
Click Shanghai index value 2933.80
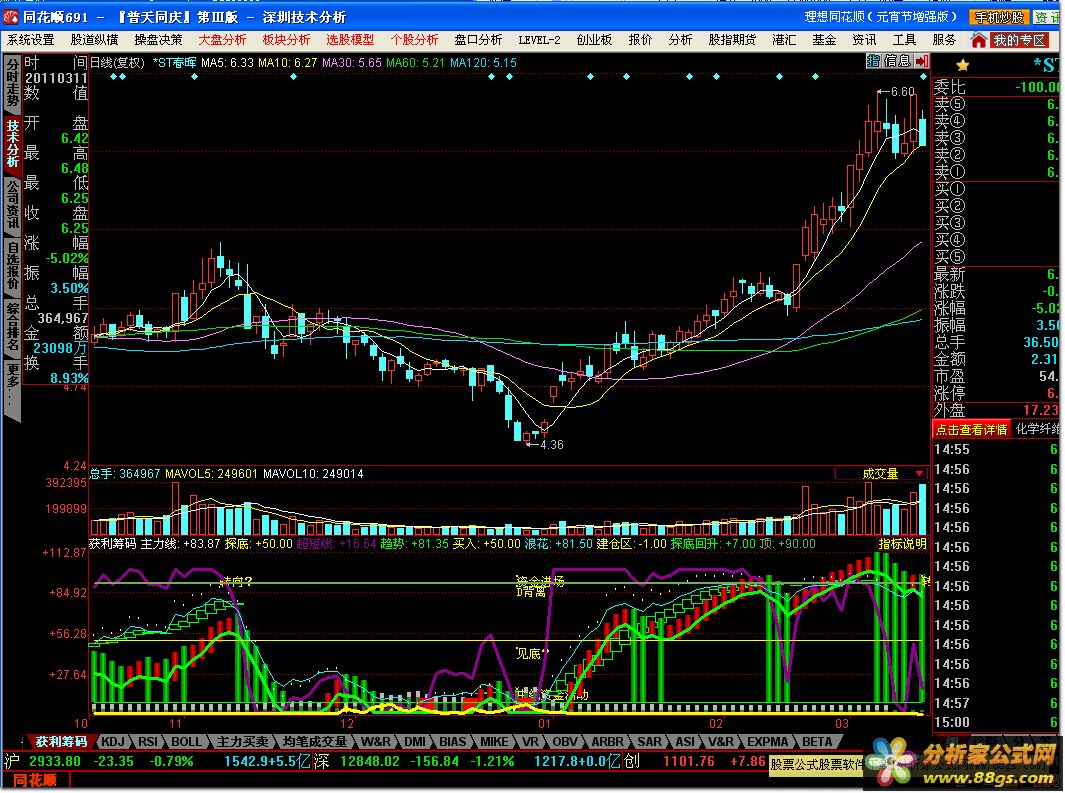(x=54, y=761)
